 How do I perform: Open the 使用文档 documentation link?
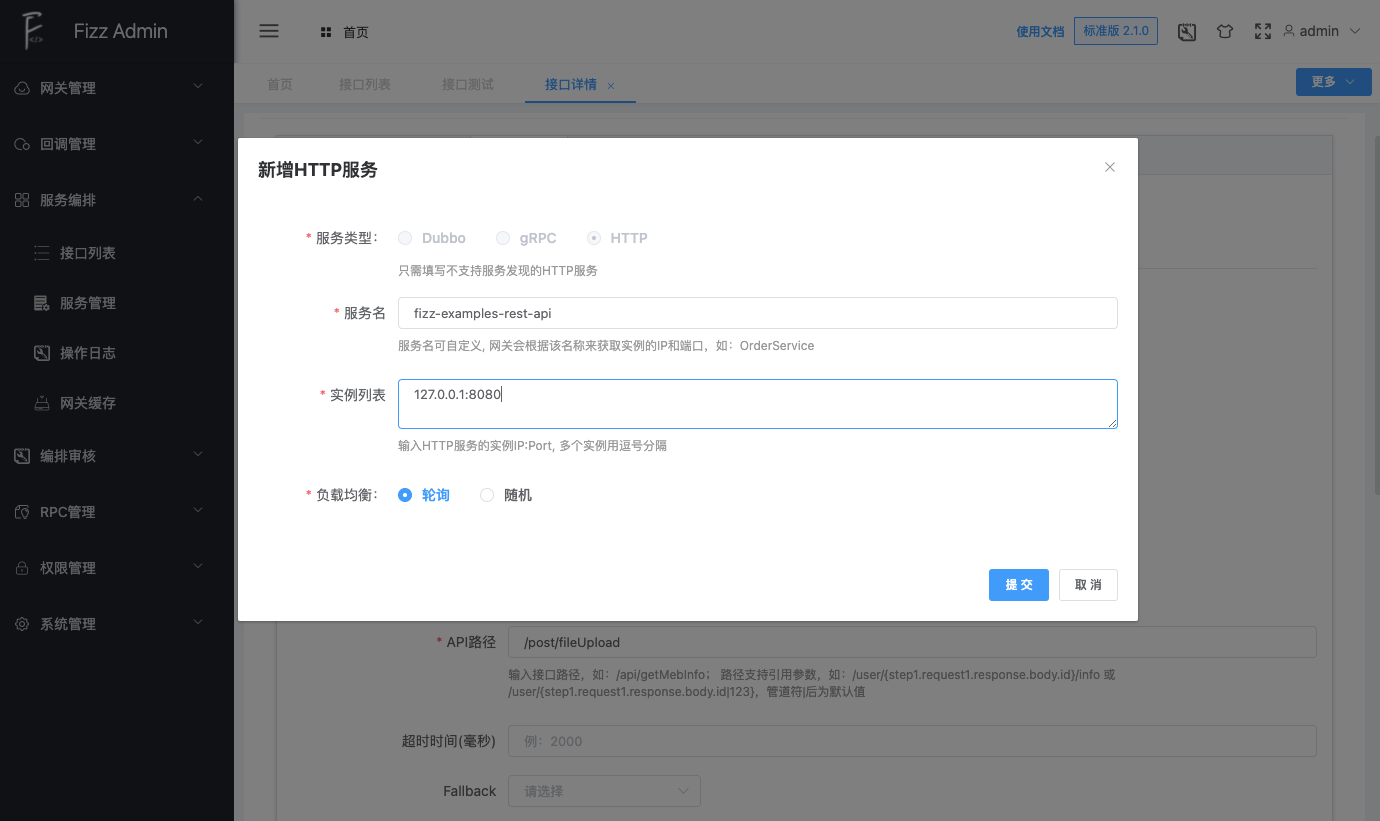1040,31
